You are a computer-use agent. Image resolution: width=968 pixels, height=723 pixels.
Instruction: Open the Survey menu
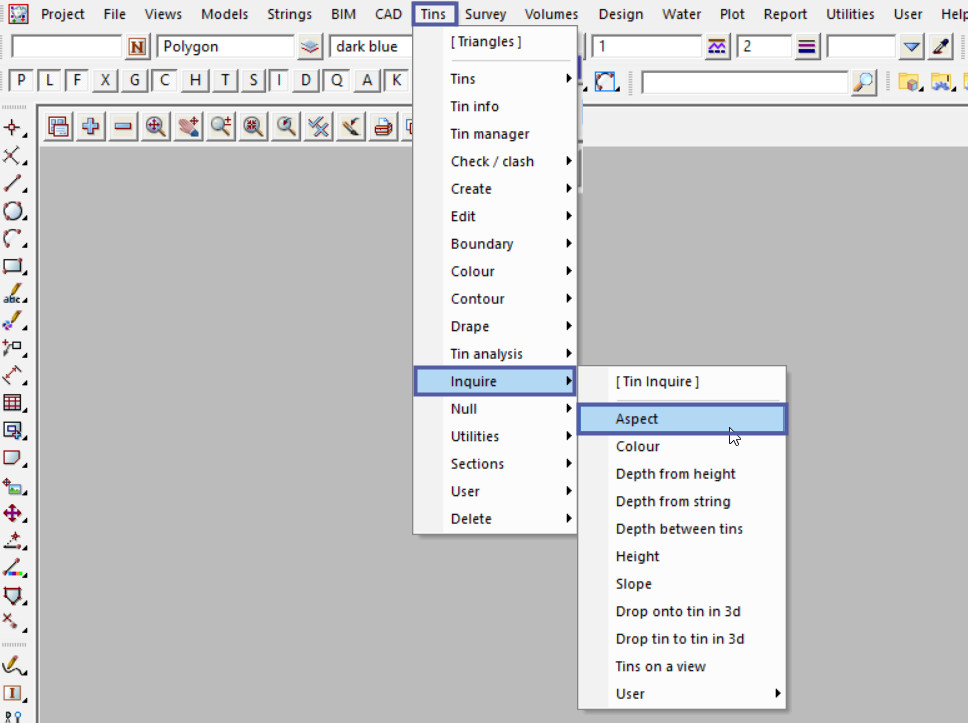[x=485, y=14]
